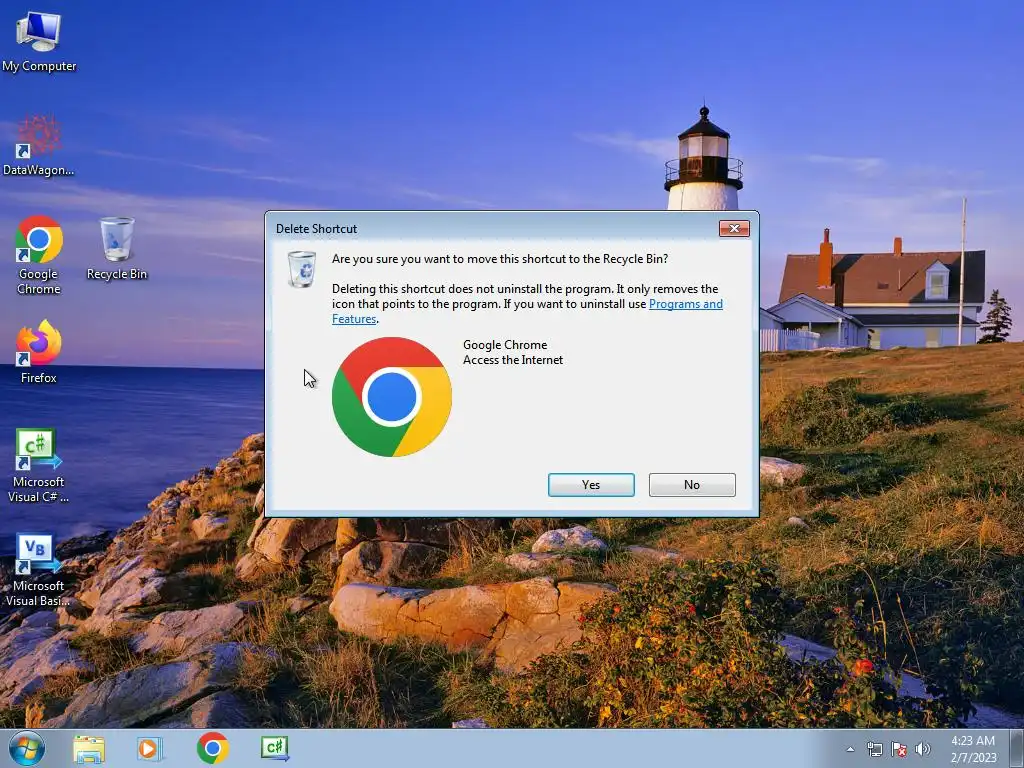Click the network tray icon
Screen dimensions: 1024x768
(x=874, y=750)
